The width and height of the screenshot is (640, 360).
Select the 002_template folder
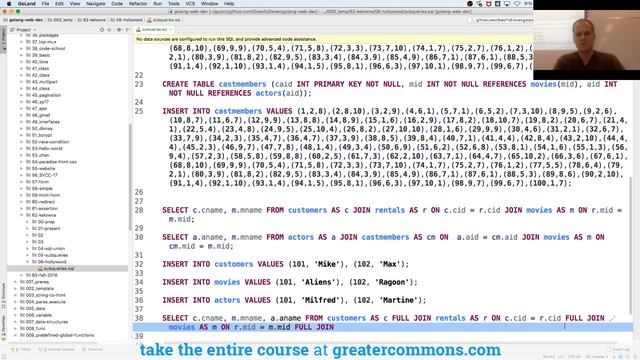(x=39, y=288)
